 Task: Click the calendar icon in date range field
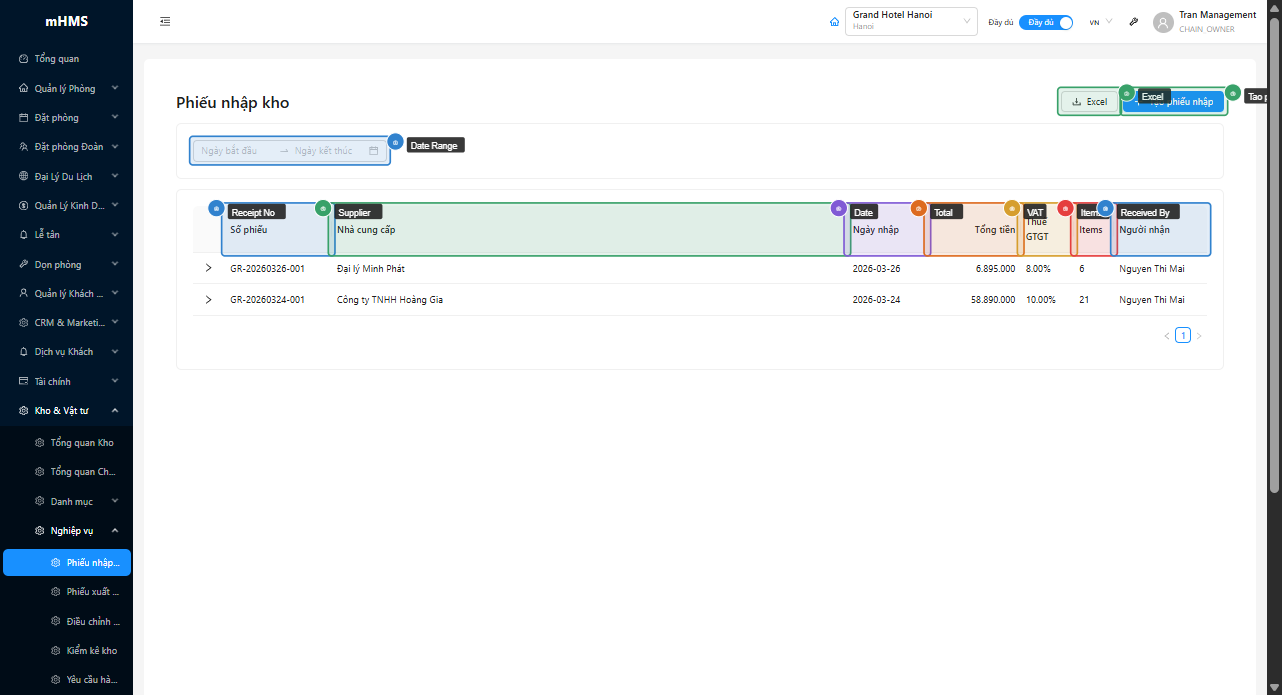pos(374,151)
